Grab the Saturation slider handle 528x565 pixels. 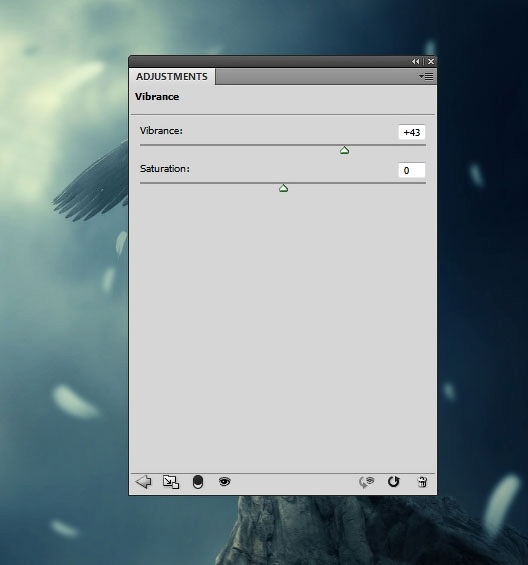284,188
